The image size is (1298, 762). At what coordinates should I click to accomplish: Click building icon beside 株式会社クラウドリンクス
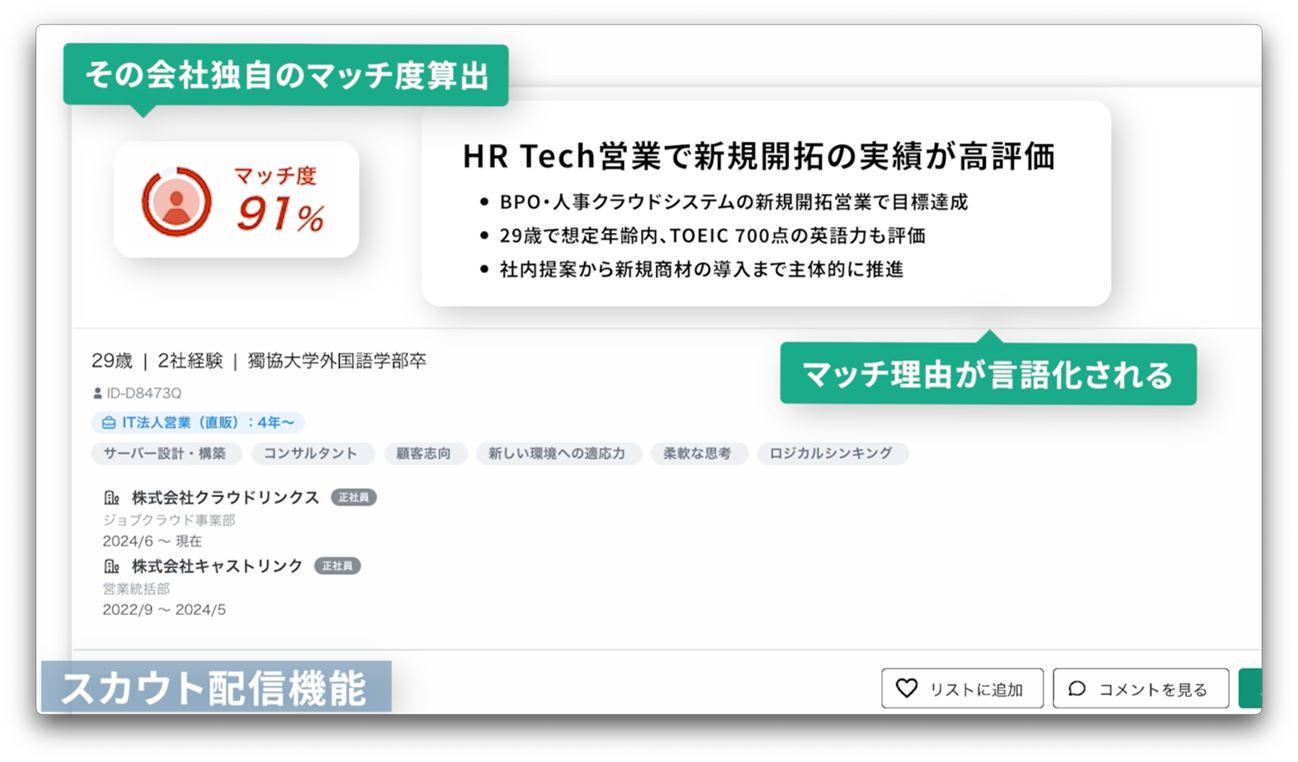coord(112,497)
